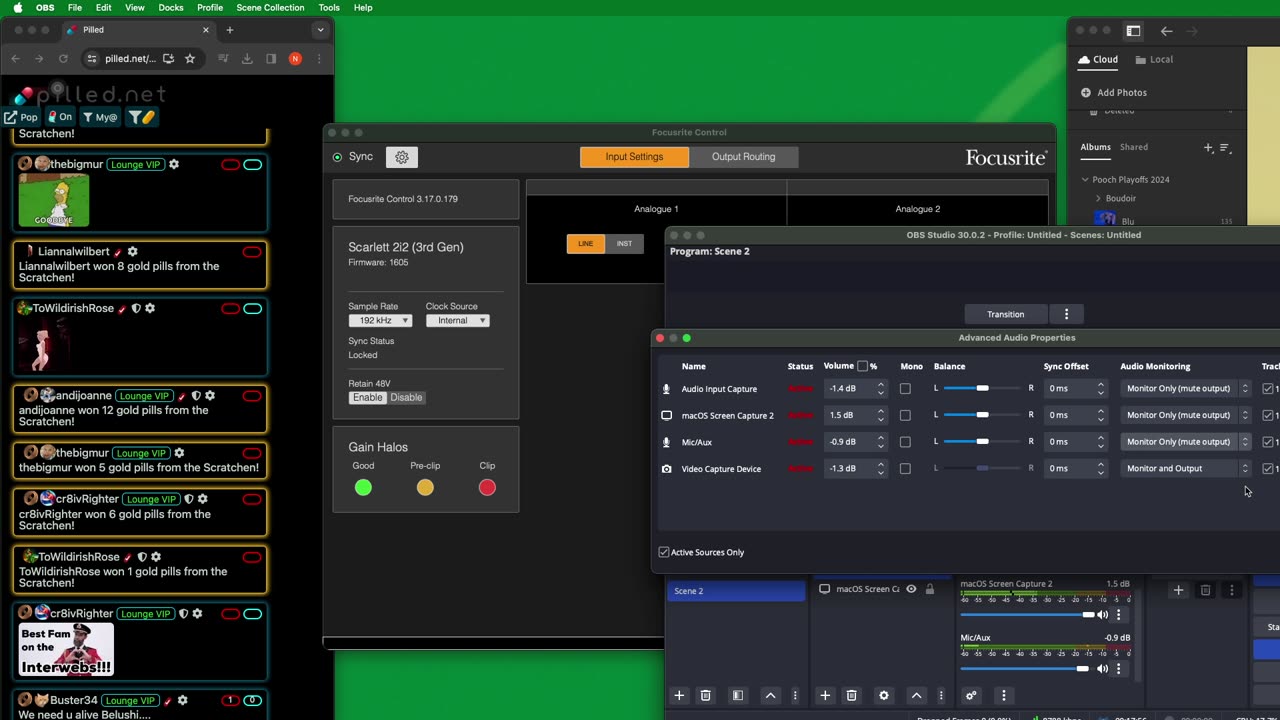Open the Scene Collection menu
The height and width of the screenshot is (720, 1280).
tap(270, 7)
